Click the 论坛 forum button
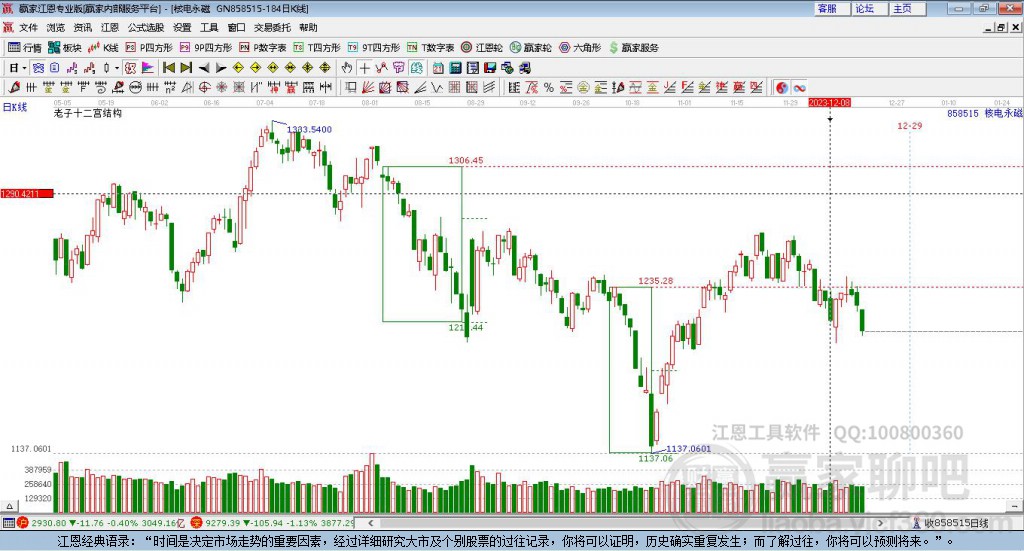Image resolution: width=1024 pixels, height=551 pixels. pos(869,8)
